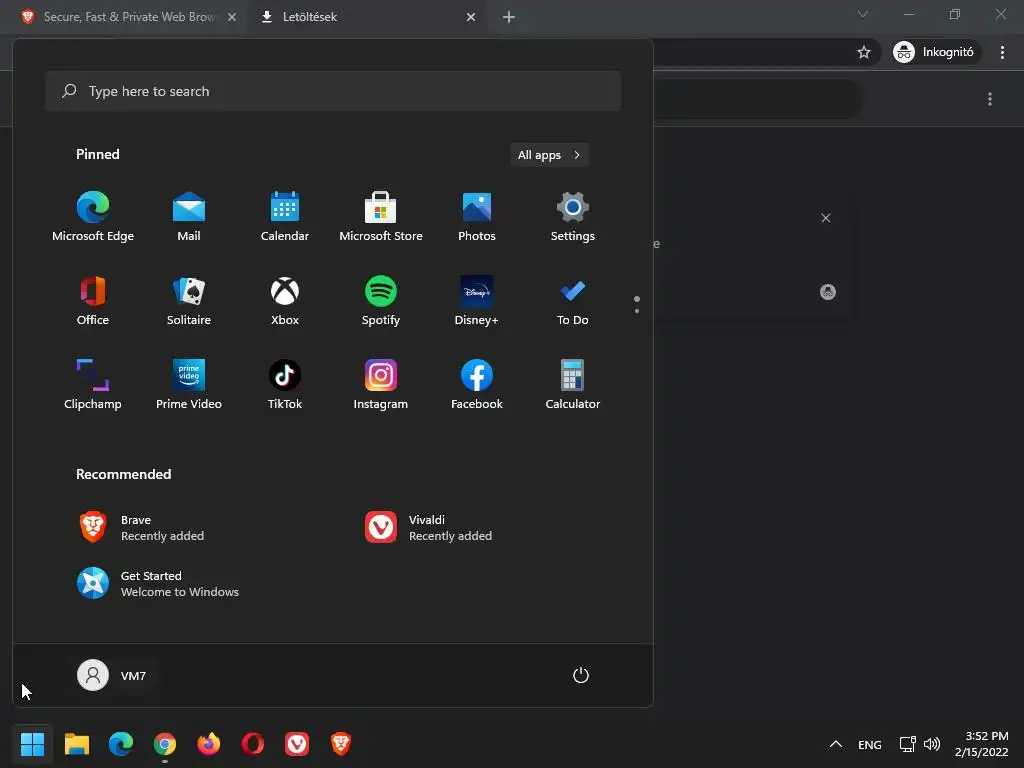Open Chrome tab search dropdown arrow

[863, 14]
